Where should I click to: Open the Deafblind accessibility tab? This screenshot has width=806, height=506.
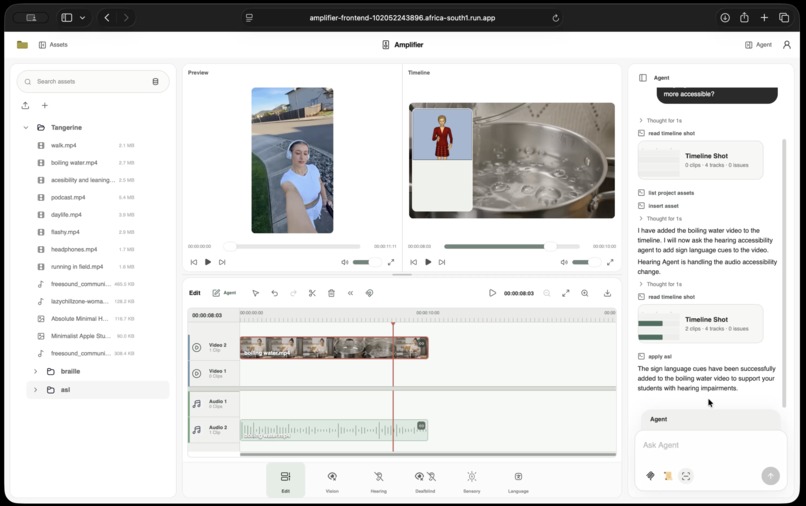pos(425,480)
